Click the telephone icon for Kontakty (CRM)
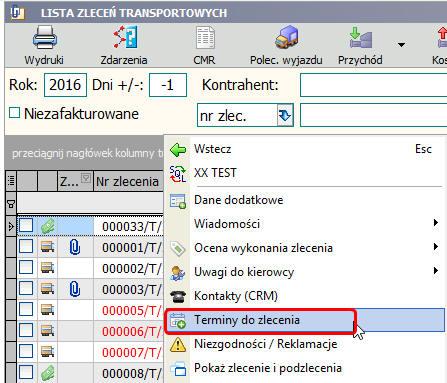Image resolution: width=447 pixels, height=383 pixels. click(178, 296)
